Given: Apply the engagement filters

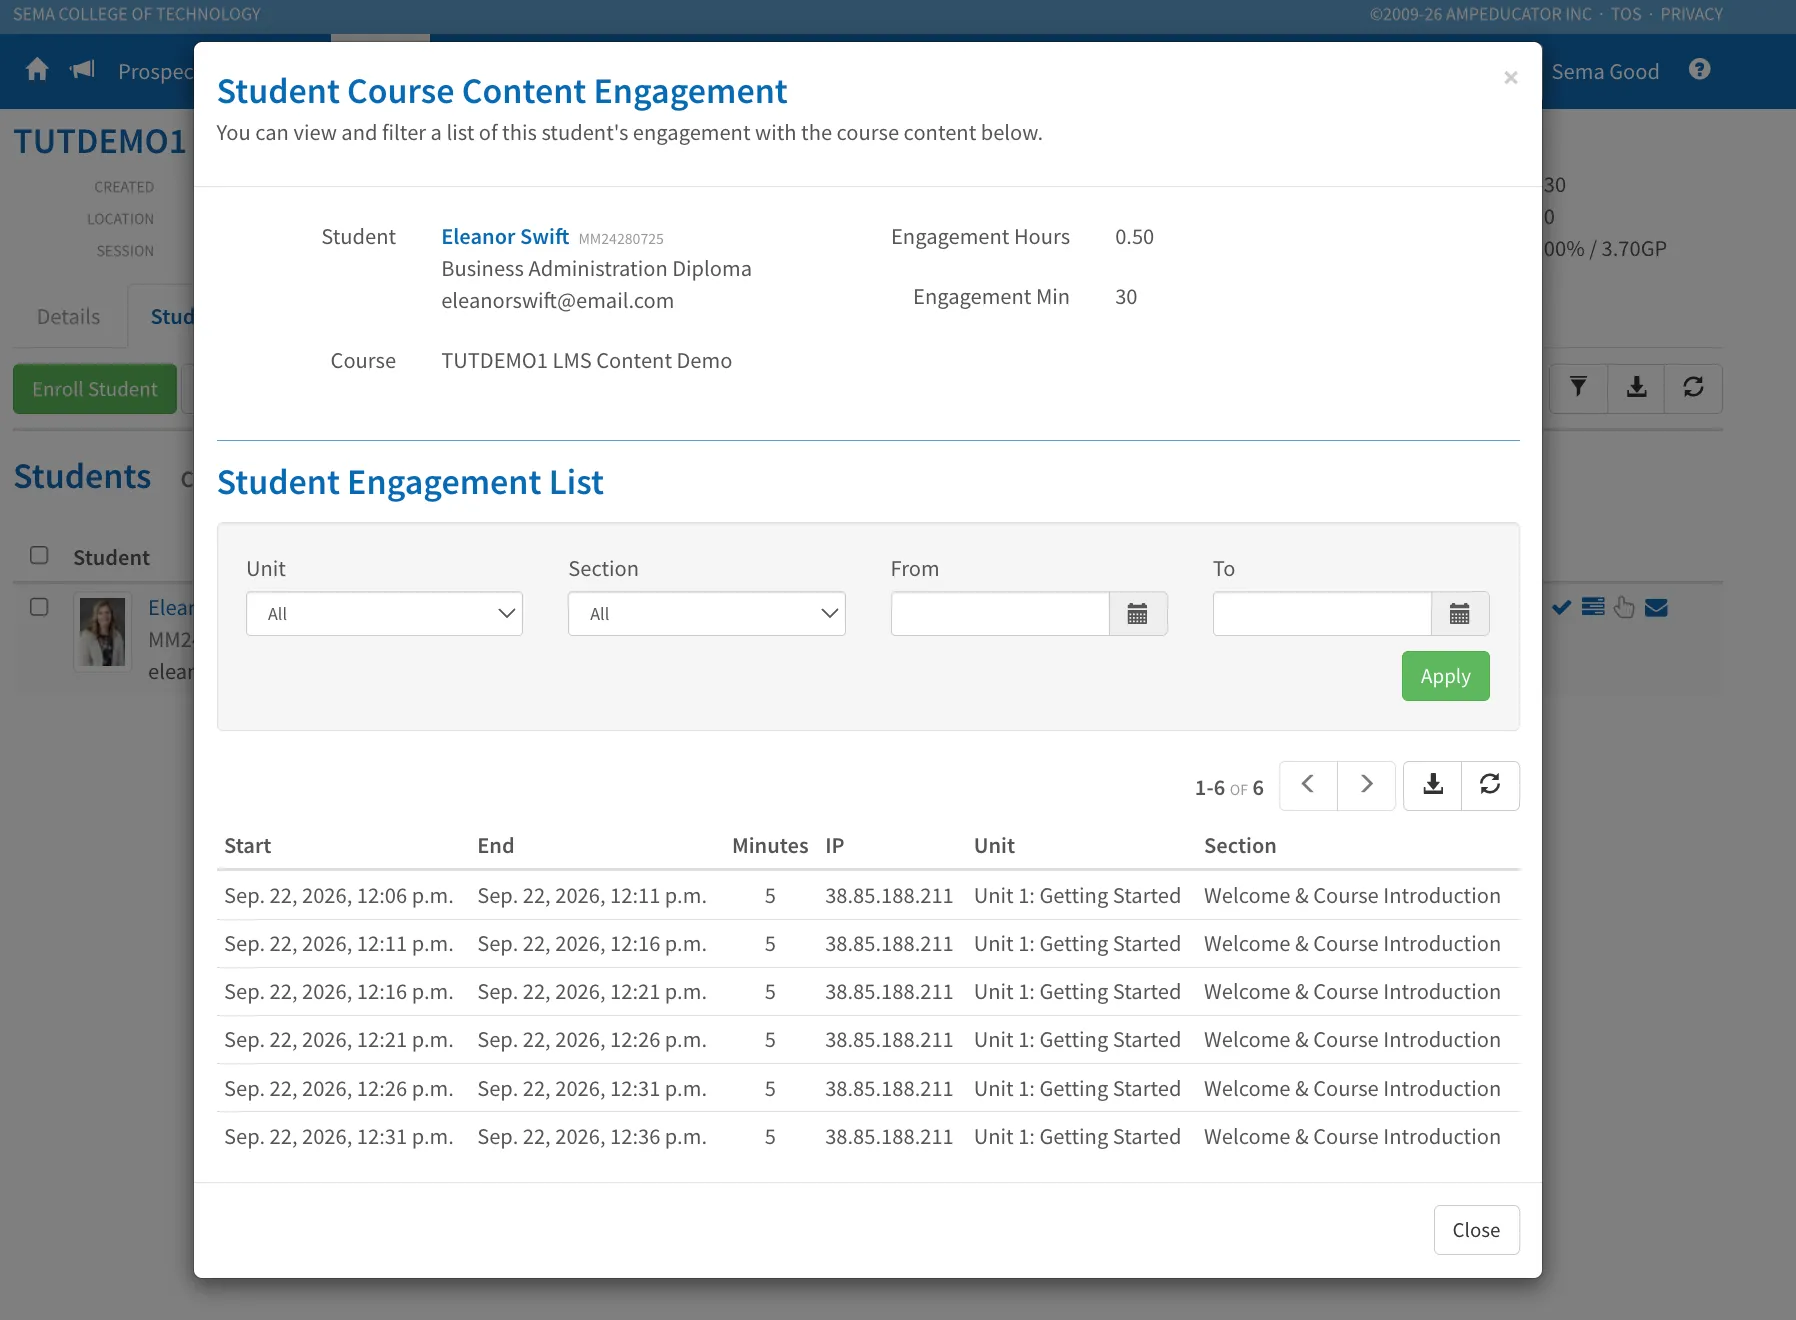Looking at the screenshot, I should pyautogui.click(x=1445, y=676).
